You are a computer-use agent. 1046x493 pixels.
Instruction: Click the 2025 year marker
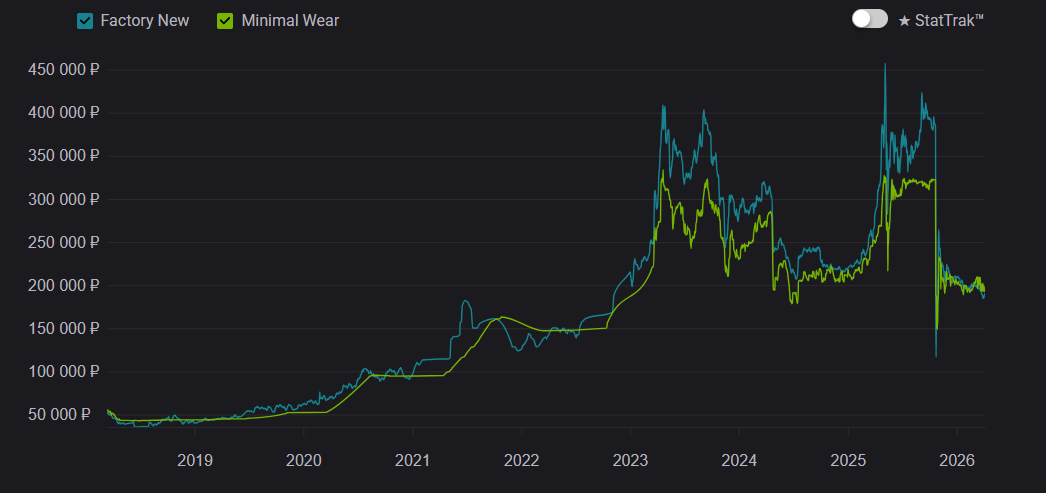click(848, 461)
